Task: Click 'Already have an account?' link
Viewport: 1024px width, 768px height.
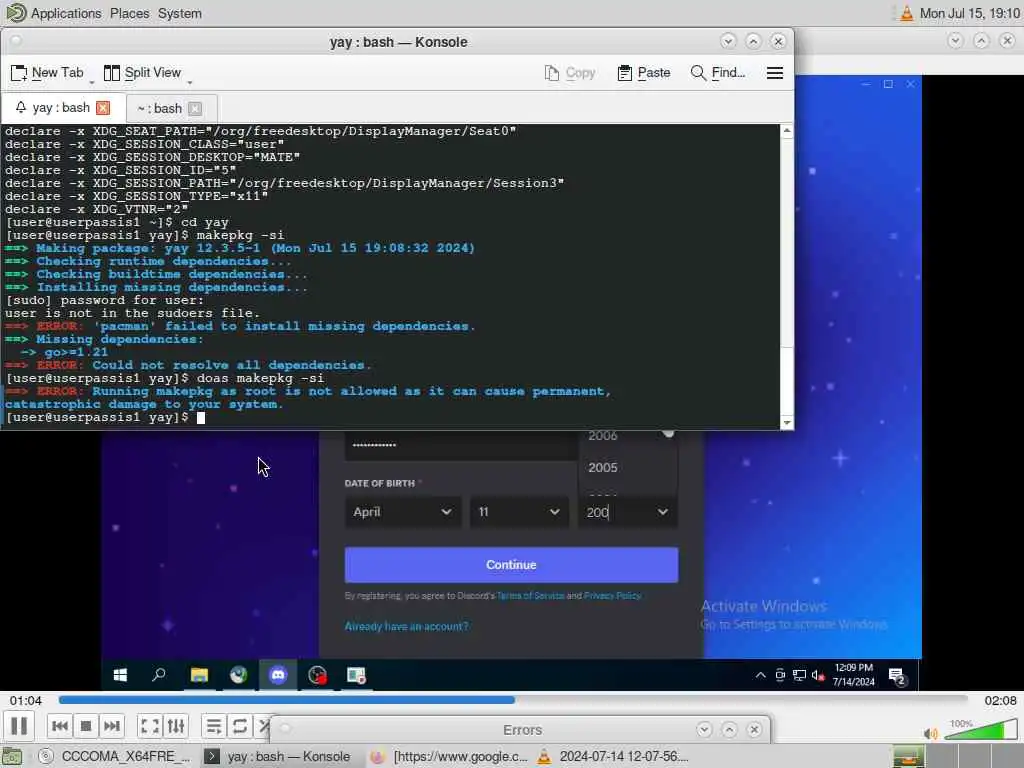Action: pyautogui.click(x=406, y=626)
